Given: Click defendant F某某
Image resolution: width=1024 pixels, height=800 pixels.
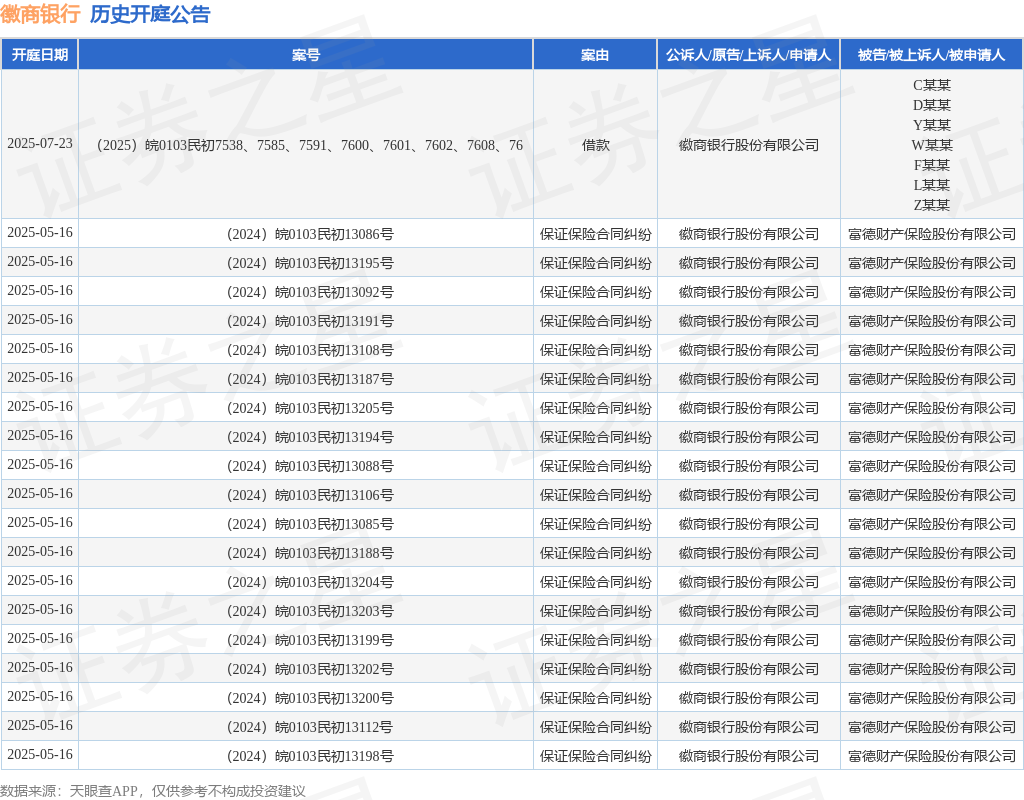Looking at the screenshot, I should pyautogui.click(x=932, y=165).
